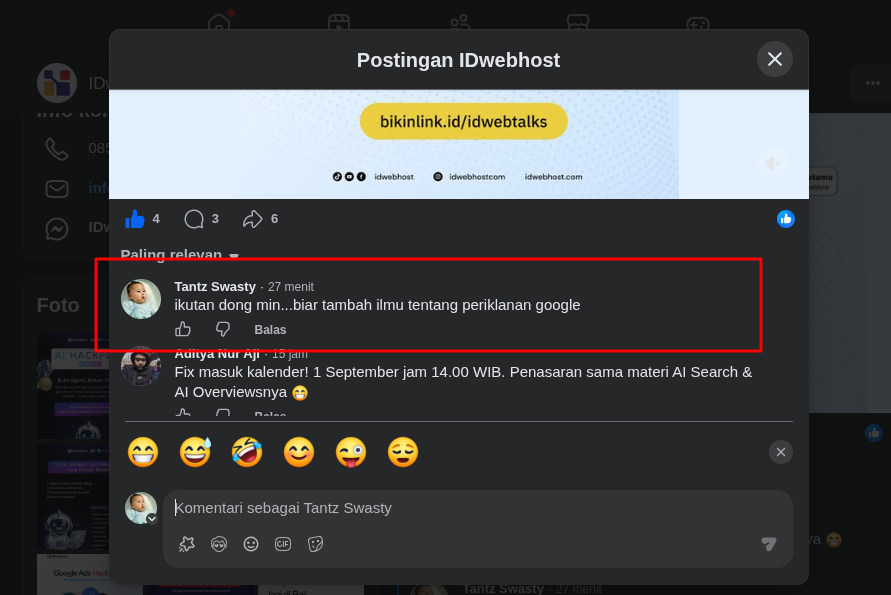Dislike Tantz Swasty's comment
The height and width of the screenshot is (595, 891).
coord(223,329)
